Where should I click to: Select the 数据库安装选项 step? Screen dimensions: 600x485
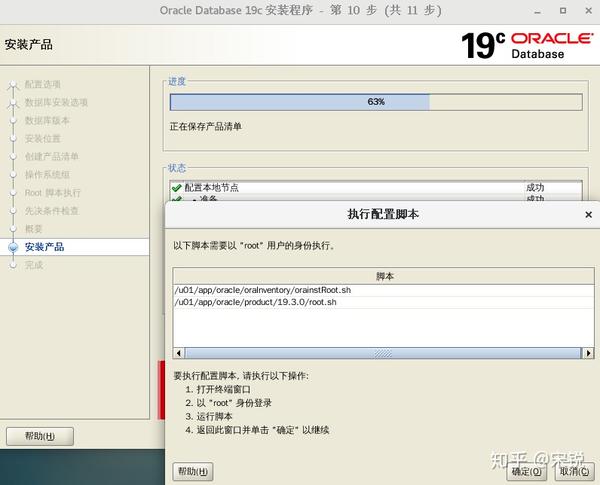point(56,102)
